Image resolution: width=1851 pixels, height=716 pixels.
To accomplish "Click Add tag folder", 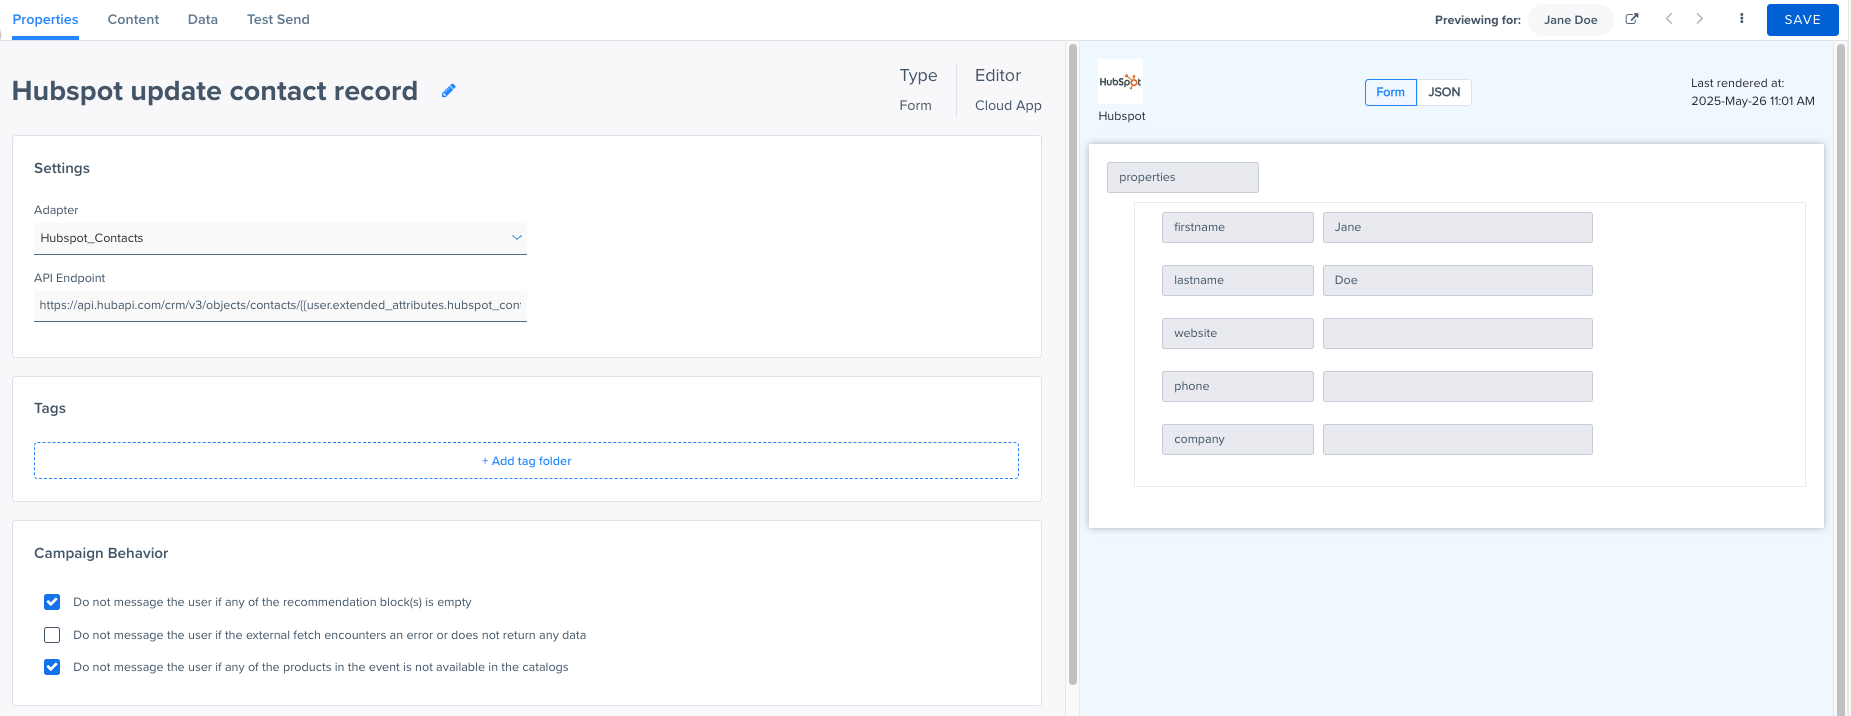I will [x=526, y=461].
